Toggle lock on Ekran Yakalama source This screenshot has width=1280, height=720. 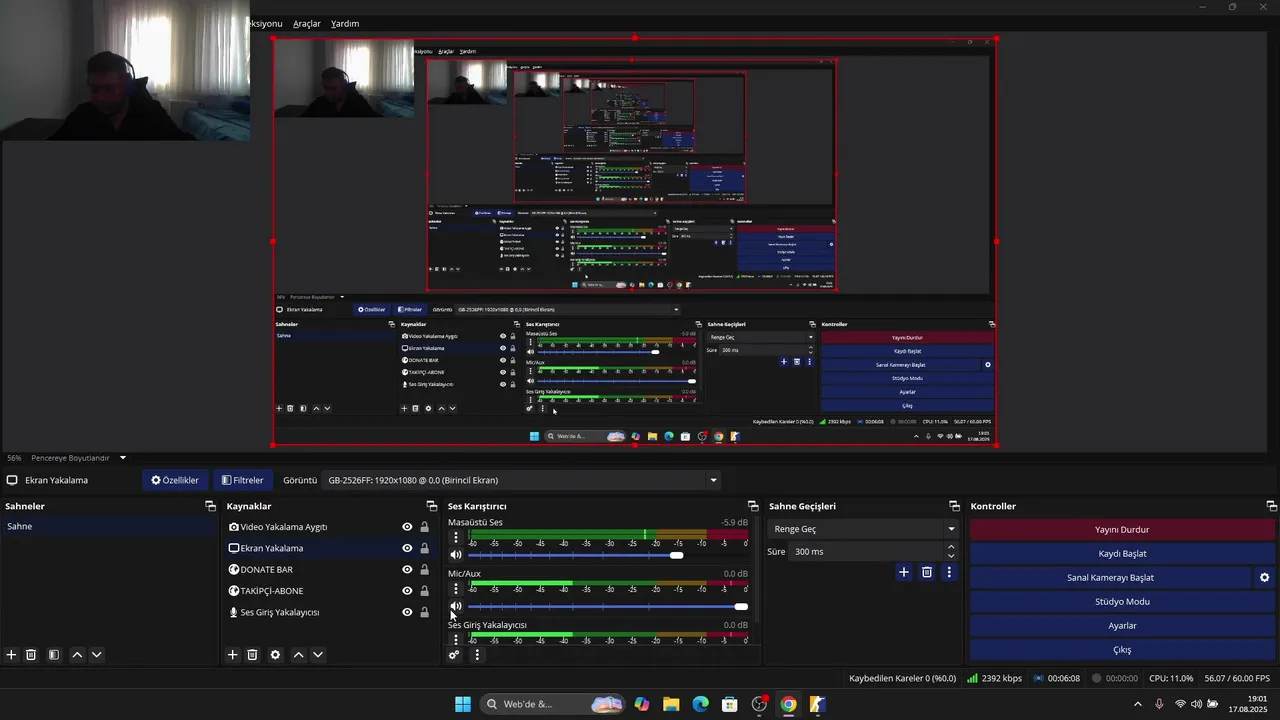[x=424, y=548]
